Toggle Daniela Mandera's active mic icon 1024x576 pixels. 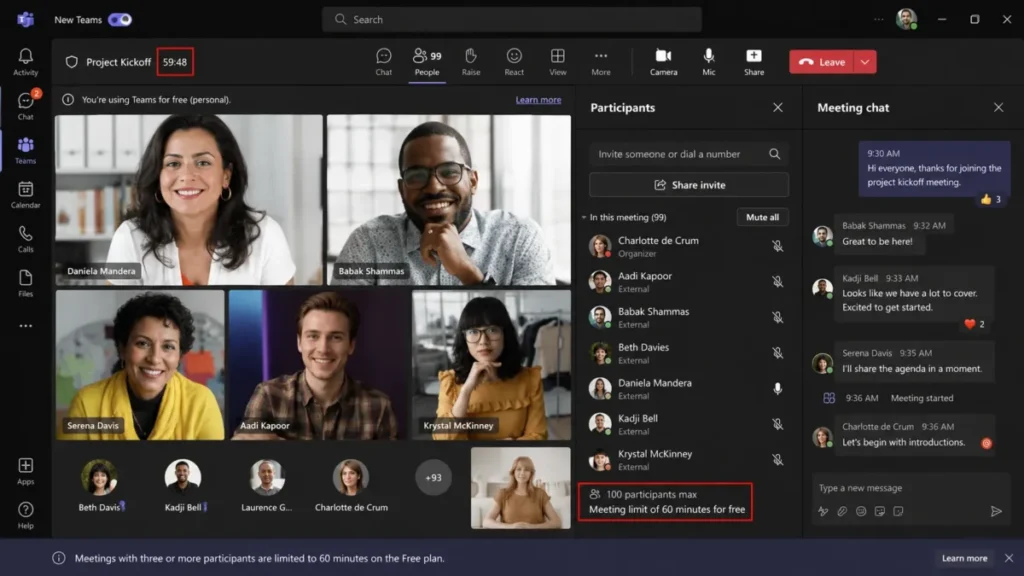coord(777,389)
